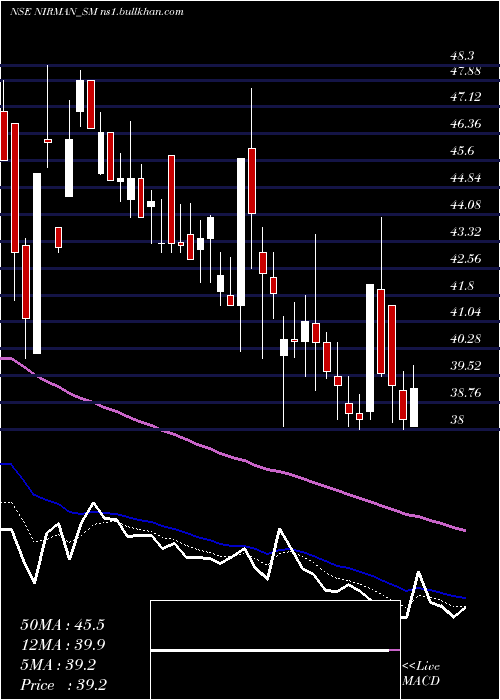Click the 40.28 price axis label
This screenshot has height=700, width=500.
tap(465, 339)
